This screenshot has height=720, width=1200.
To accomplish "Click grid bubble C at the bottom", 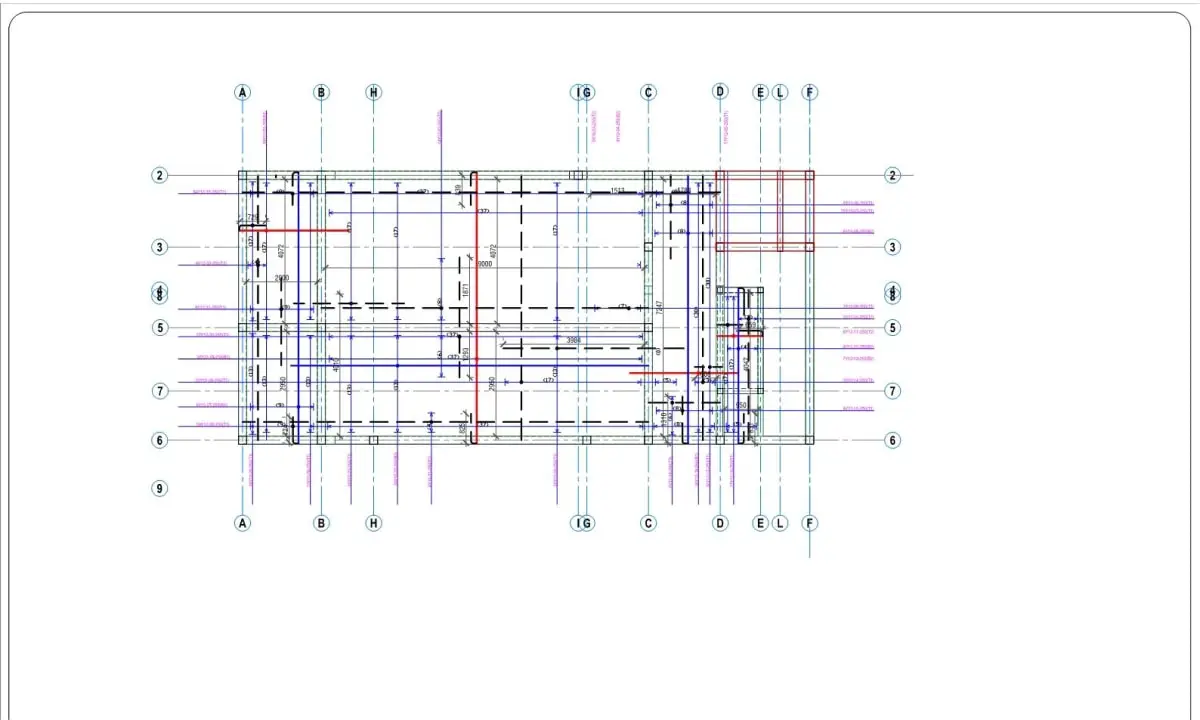I will pyautogui.click(x=648, y=523).
